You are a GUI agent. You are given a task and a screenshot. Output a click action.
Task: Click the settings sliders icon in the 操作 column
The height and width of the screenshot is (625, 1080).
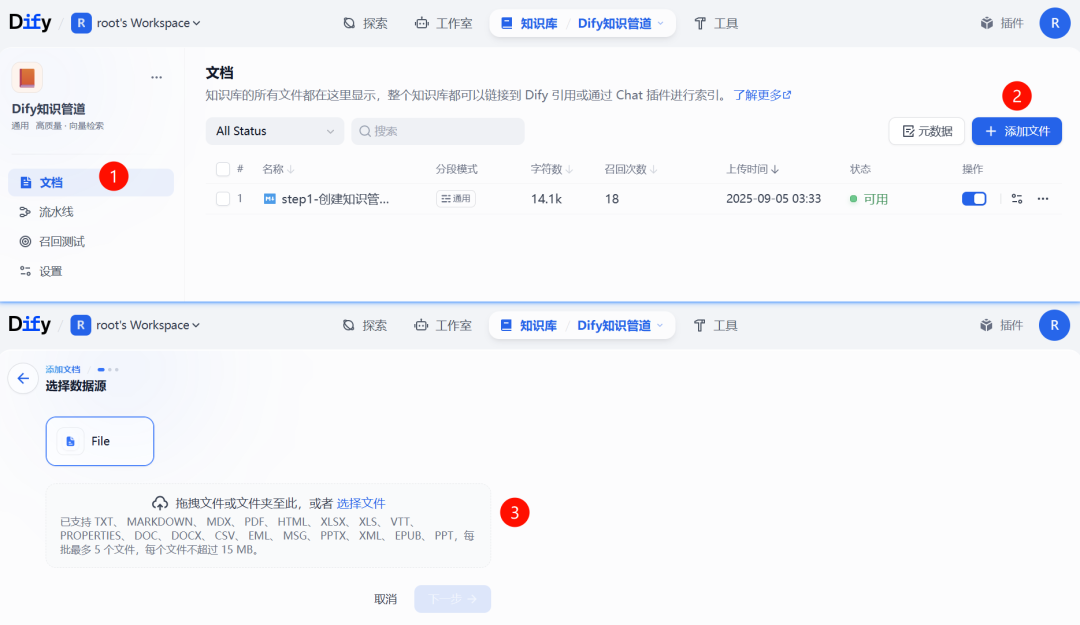click(1016, 198)
